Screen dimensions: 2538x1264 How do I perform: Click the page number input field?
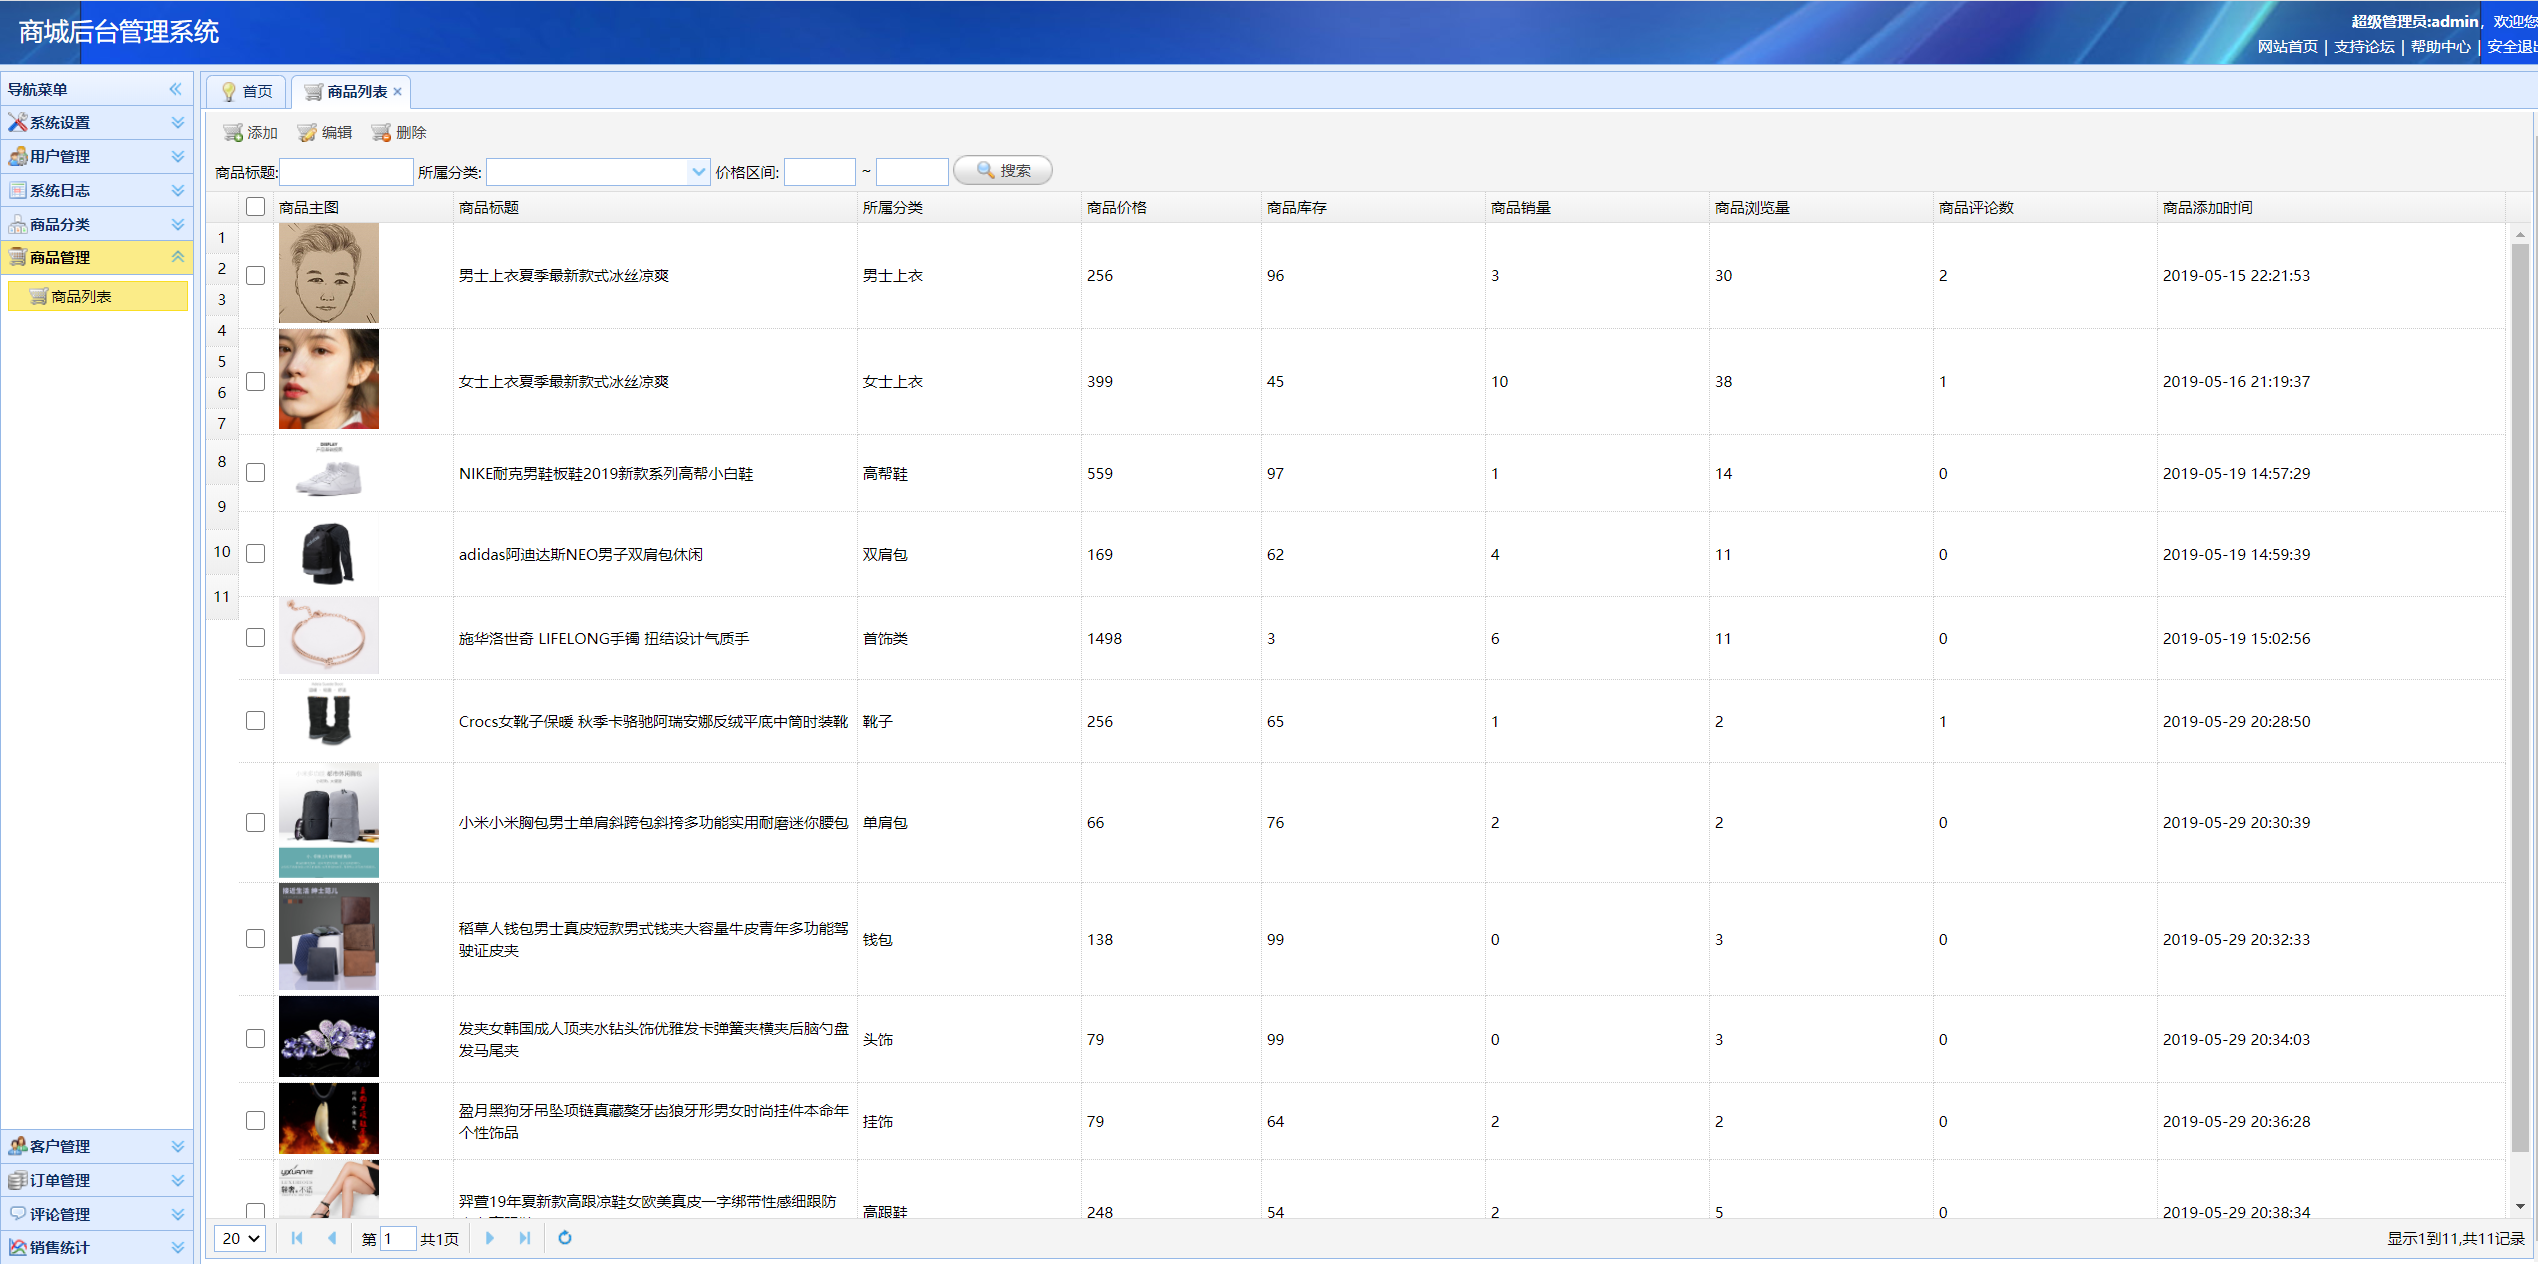[x=398, y=1239]
